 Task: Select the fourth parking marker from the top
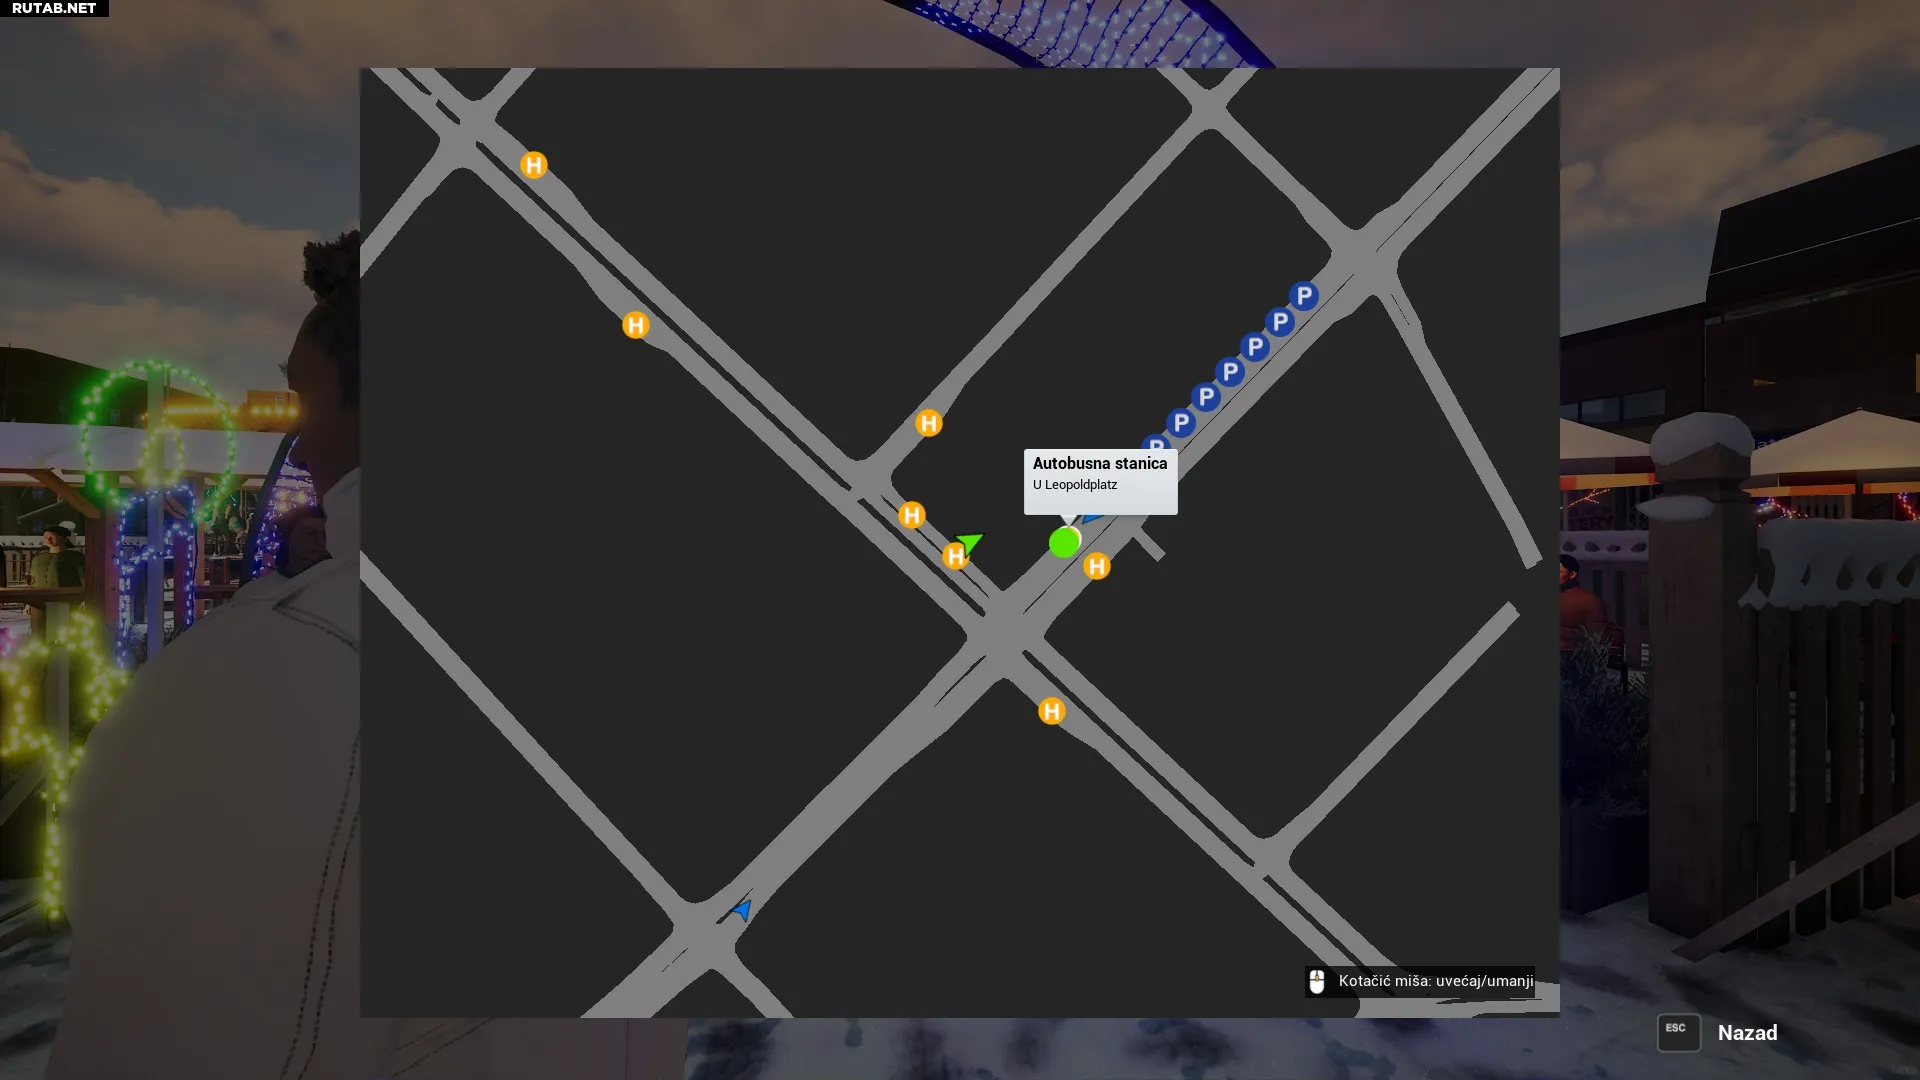click(1230, 372)
